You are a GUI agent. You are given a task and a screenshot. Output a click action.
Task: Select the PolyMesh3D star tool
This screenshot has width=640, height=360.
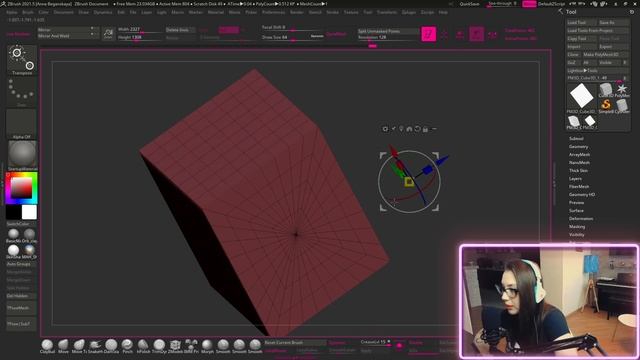(622, 90)
